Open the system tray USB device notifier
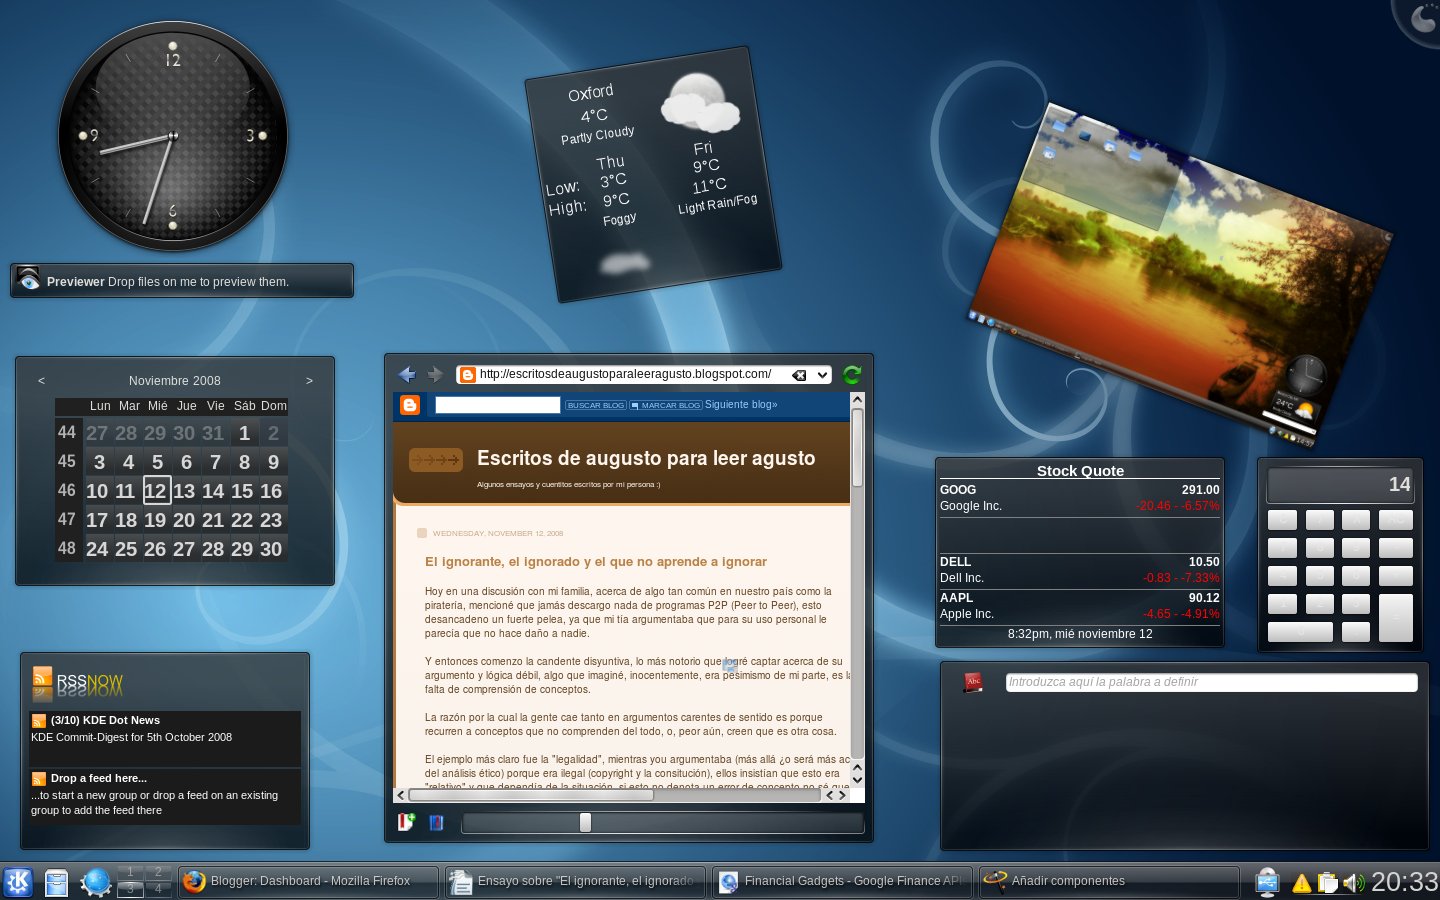Screen dimensions: 1440x900 (1267, 882)
